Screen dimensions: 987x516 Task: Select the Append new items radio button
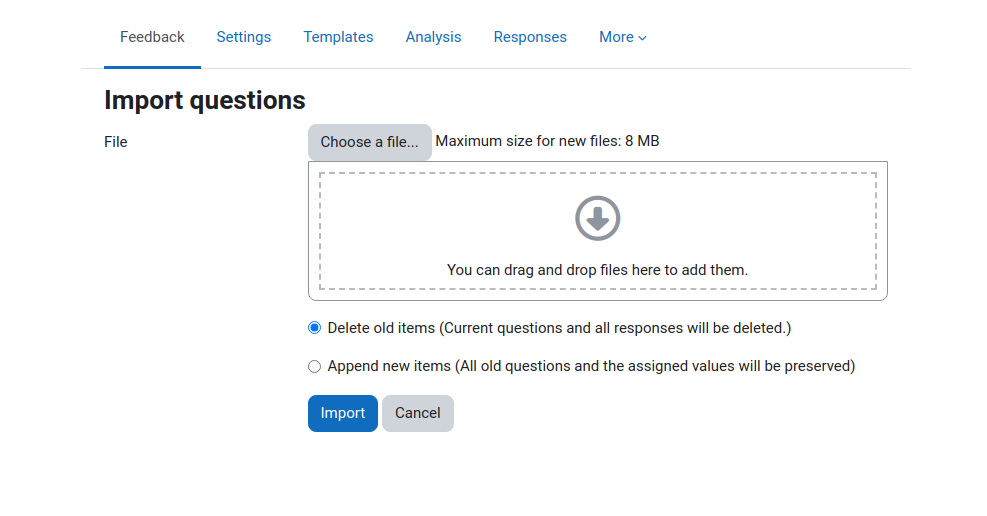314,366
